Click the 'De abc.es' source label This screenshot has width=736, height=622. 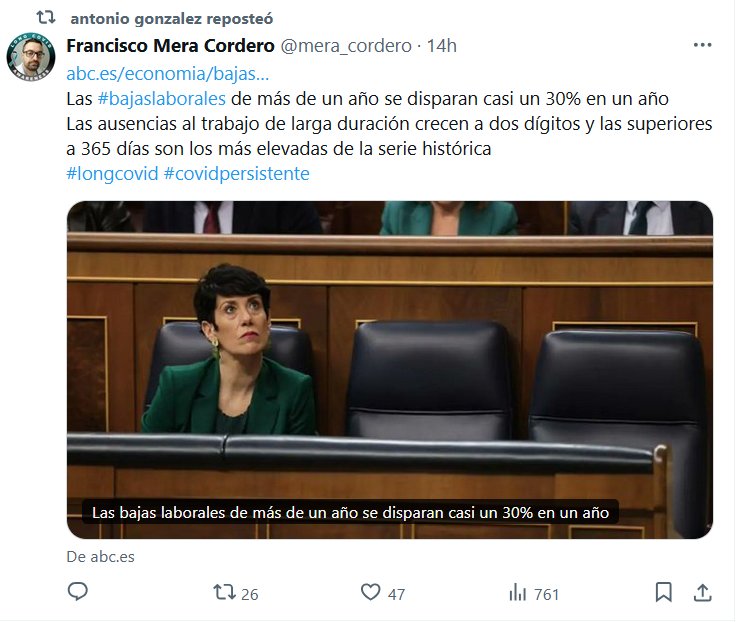100,557
